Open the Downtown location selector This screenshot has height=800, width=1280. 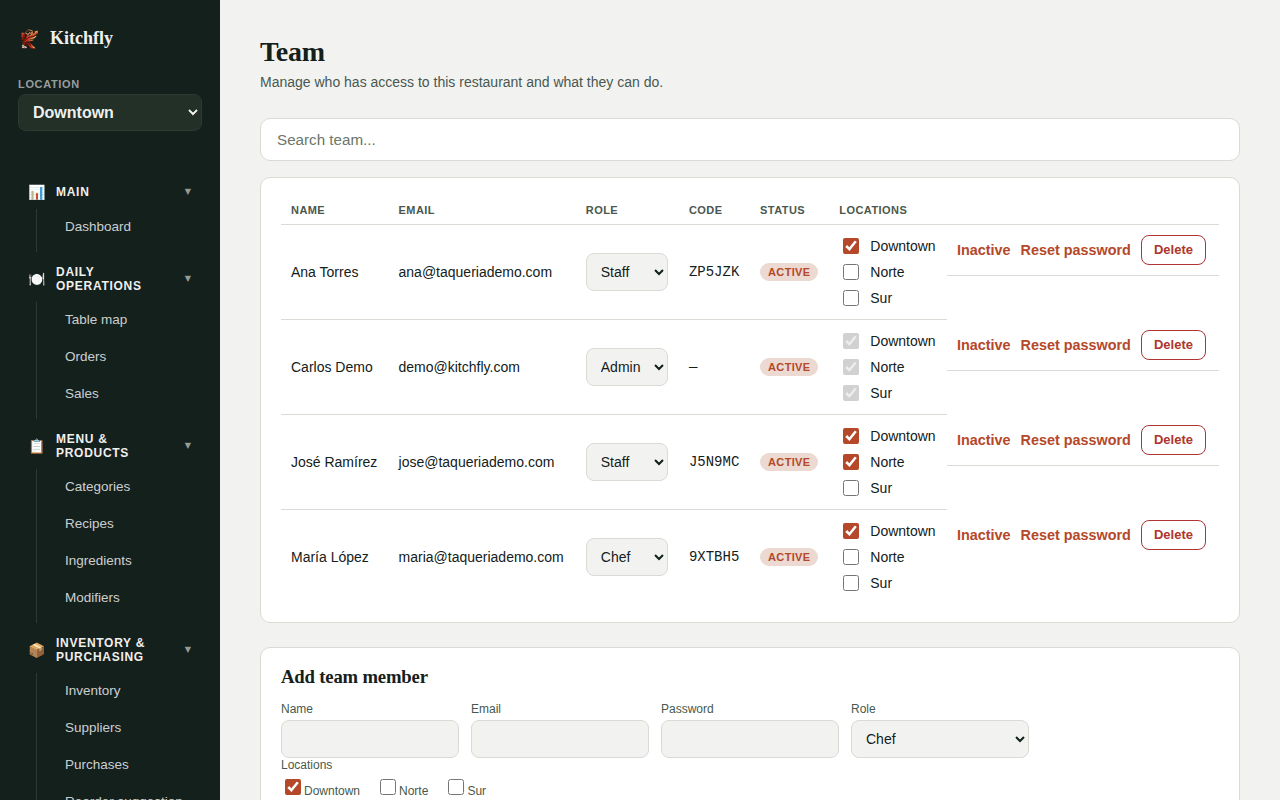(x=110, y=112)
